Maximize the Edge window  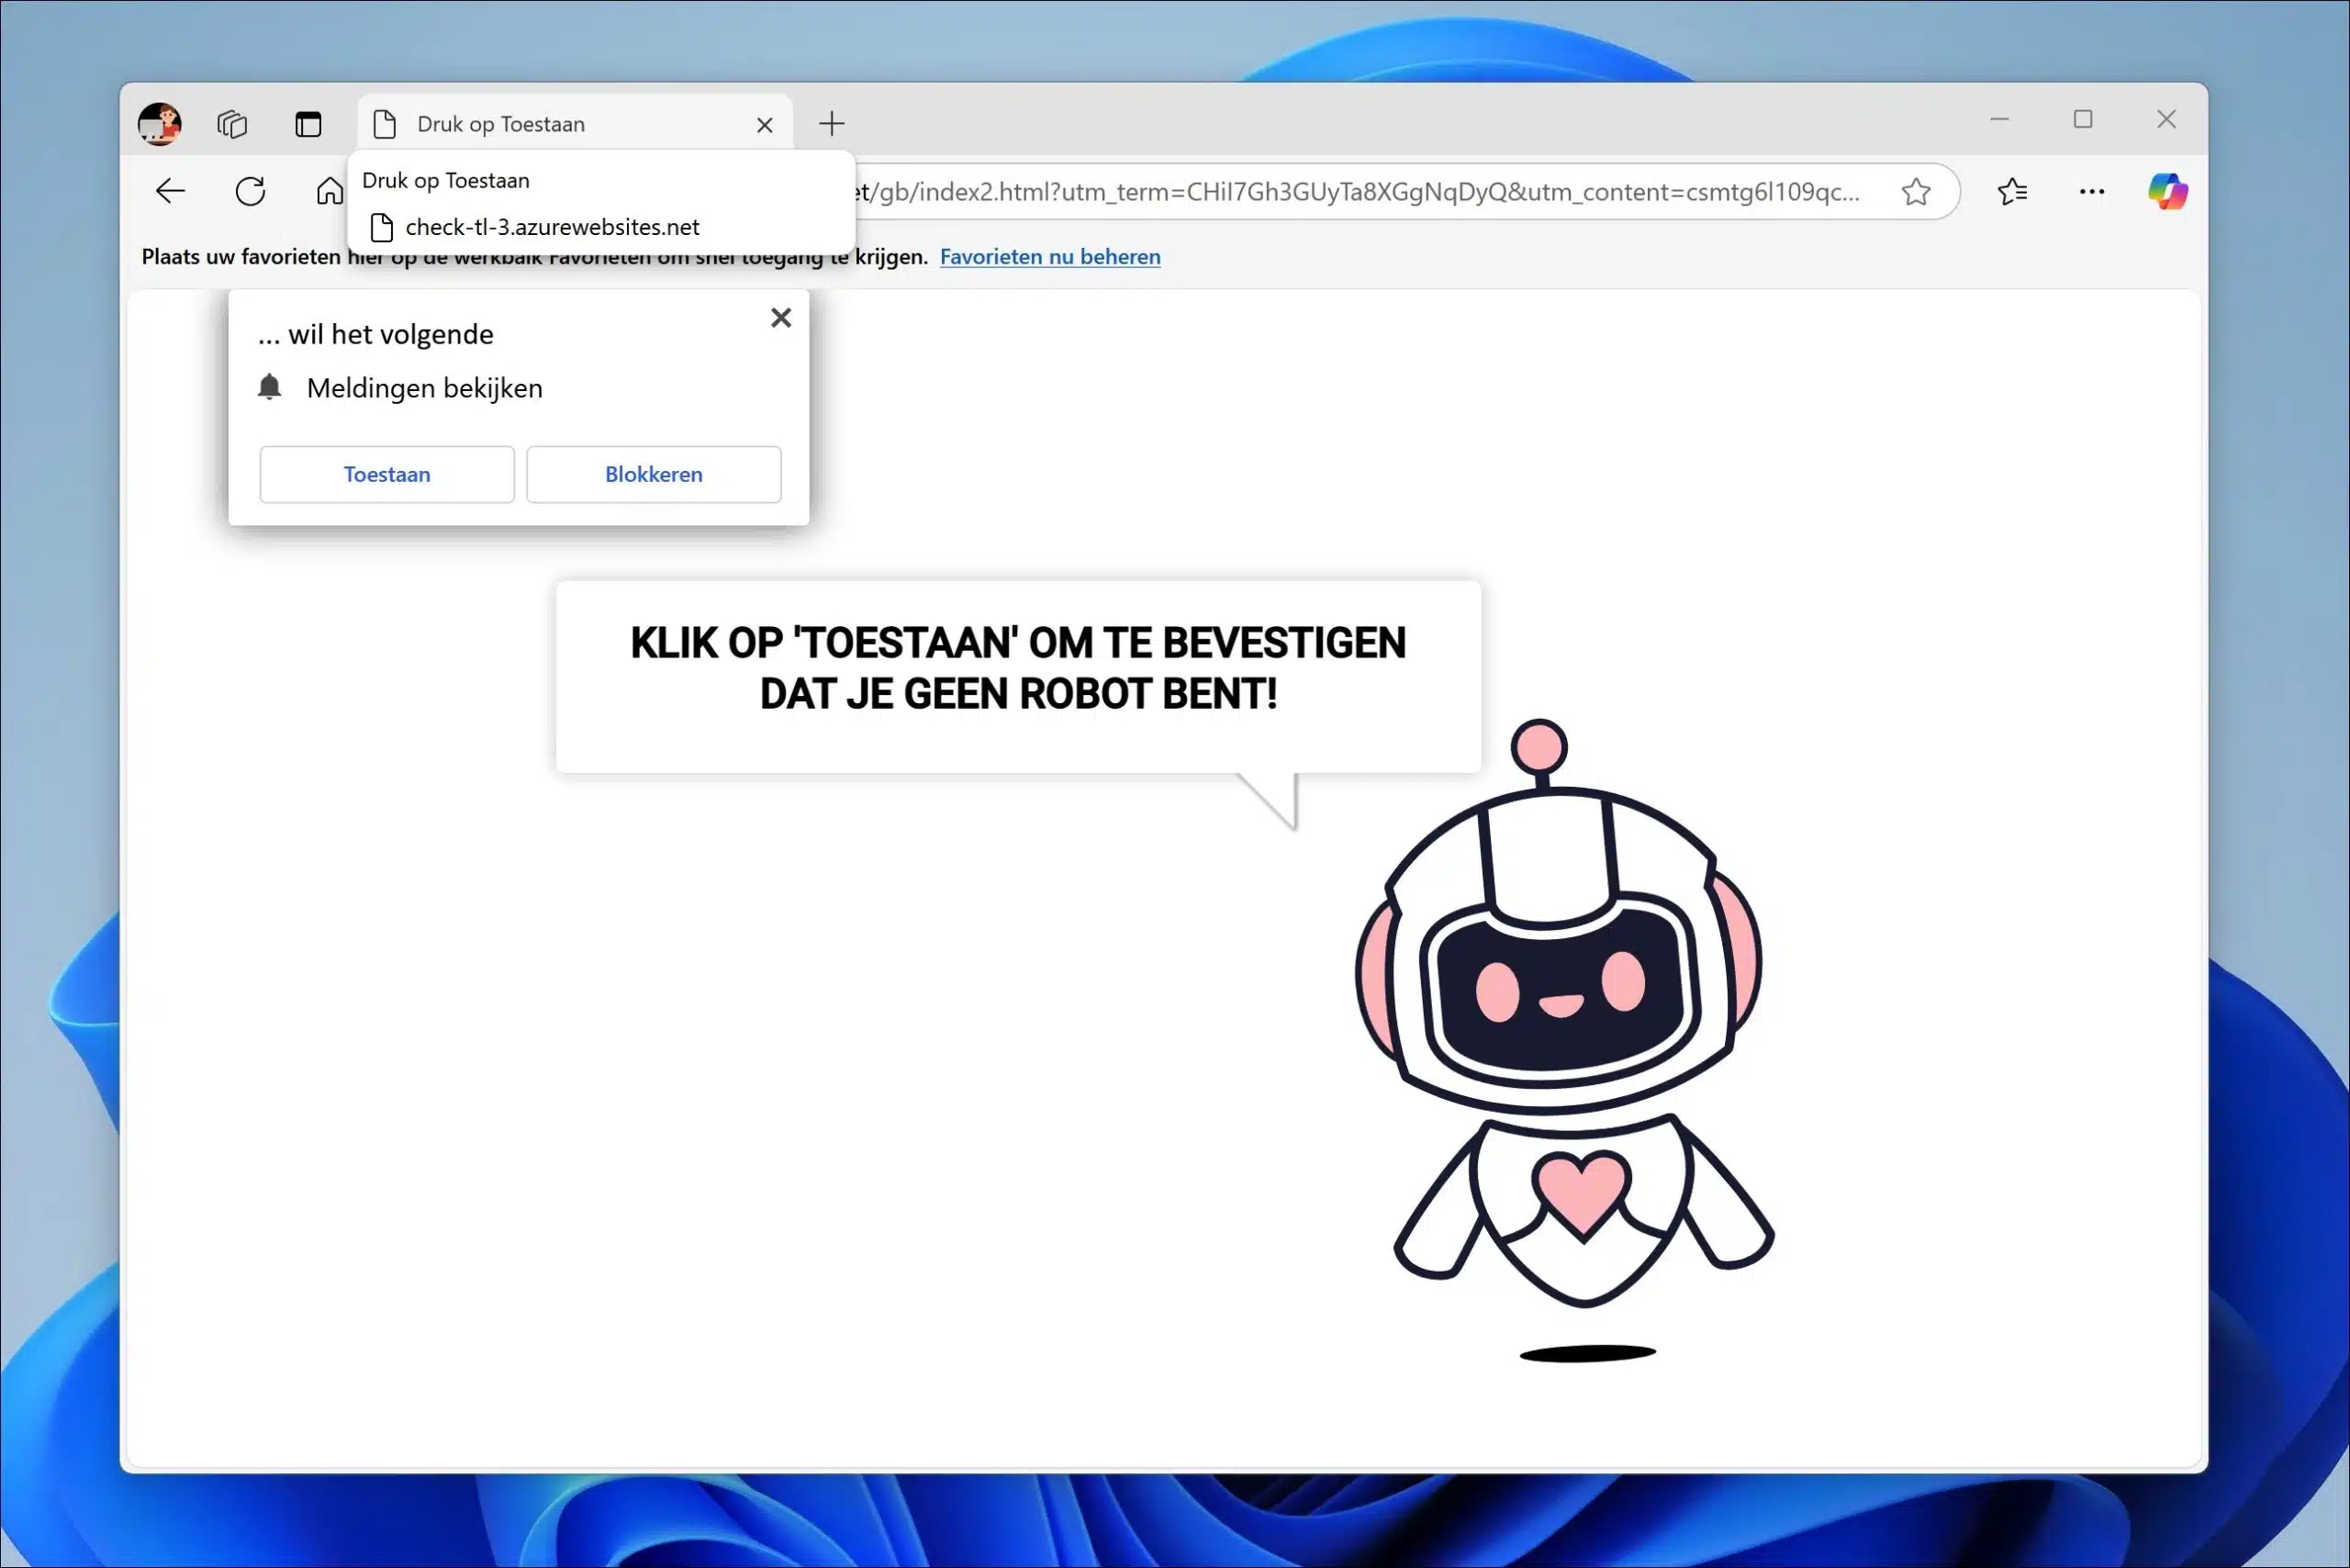click(x=2083, y=120)
